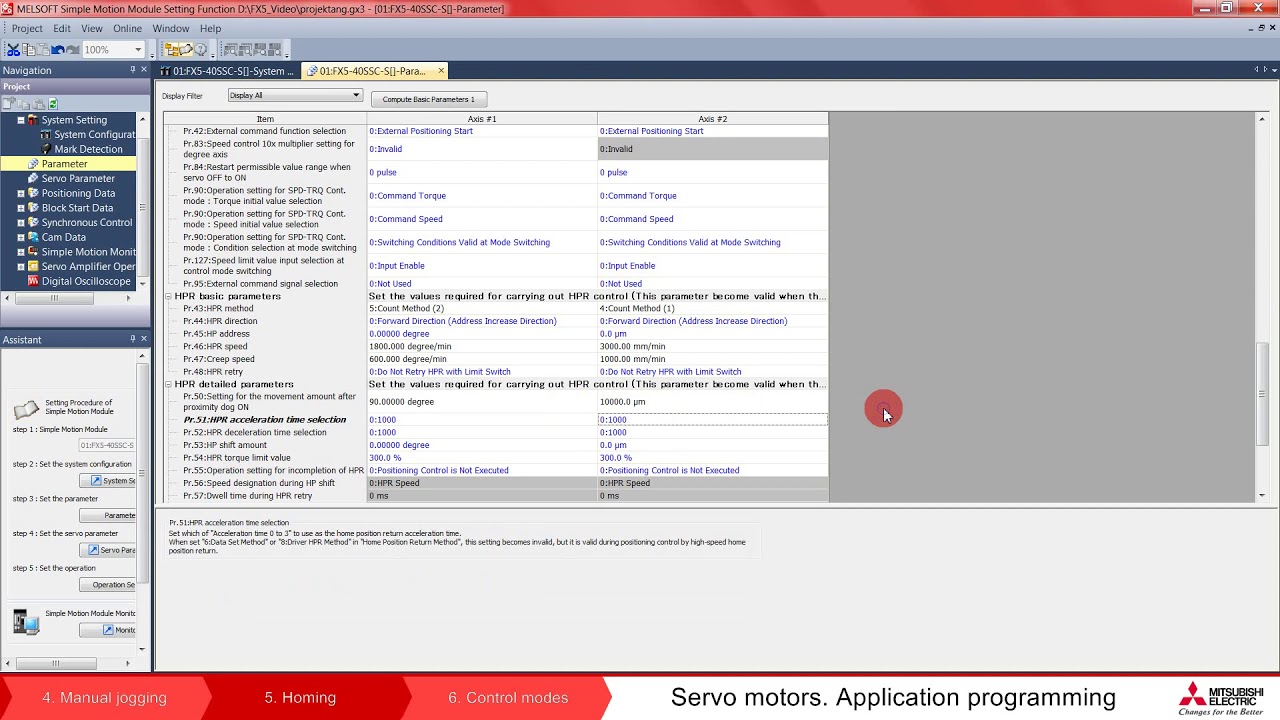Expand the Synchronous Control tree node
The width and height of the screenshot is (1280, 720).
(20, 222)
